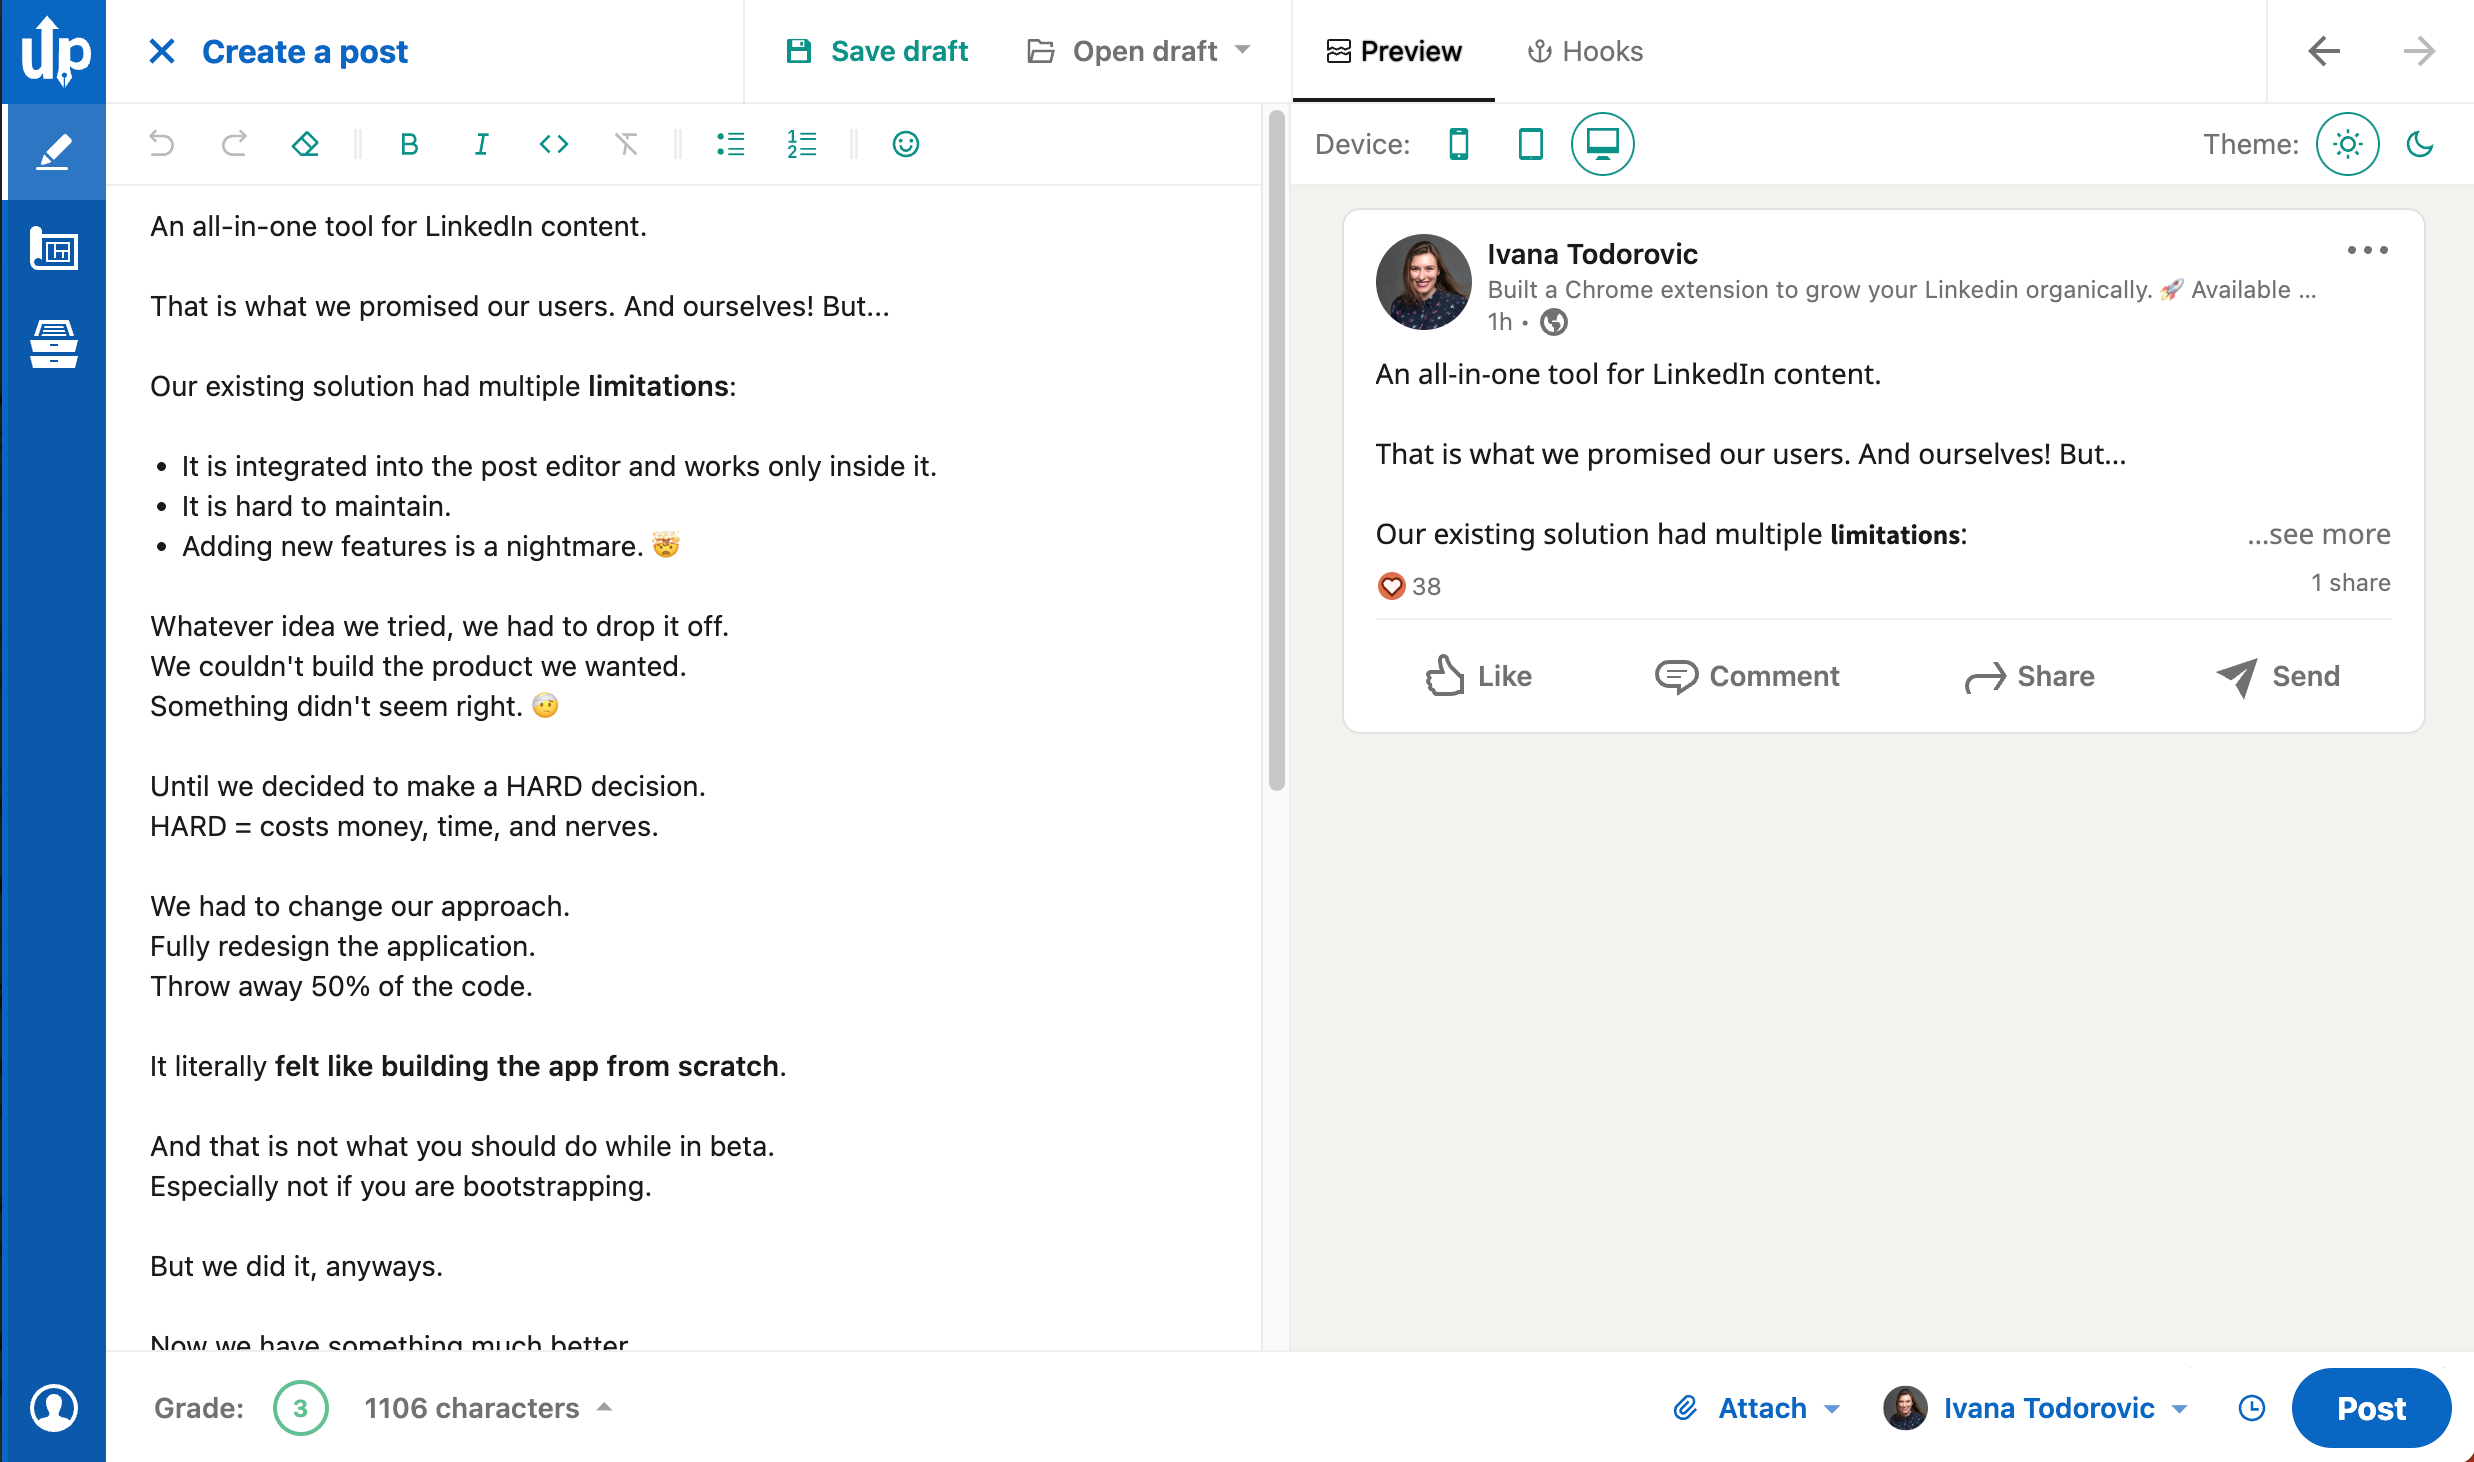2474x1462 pixels.
Task: Select the light theme
Action: click(x=2348, y=144)
